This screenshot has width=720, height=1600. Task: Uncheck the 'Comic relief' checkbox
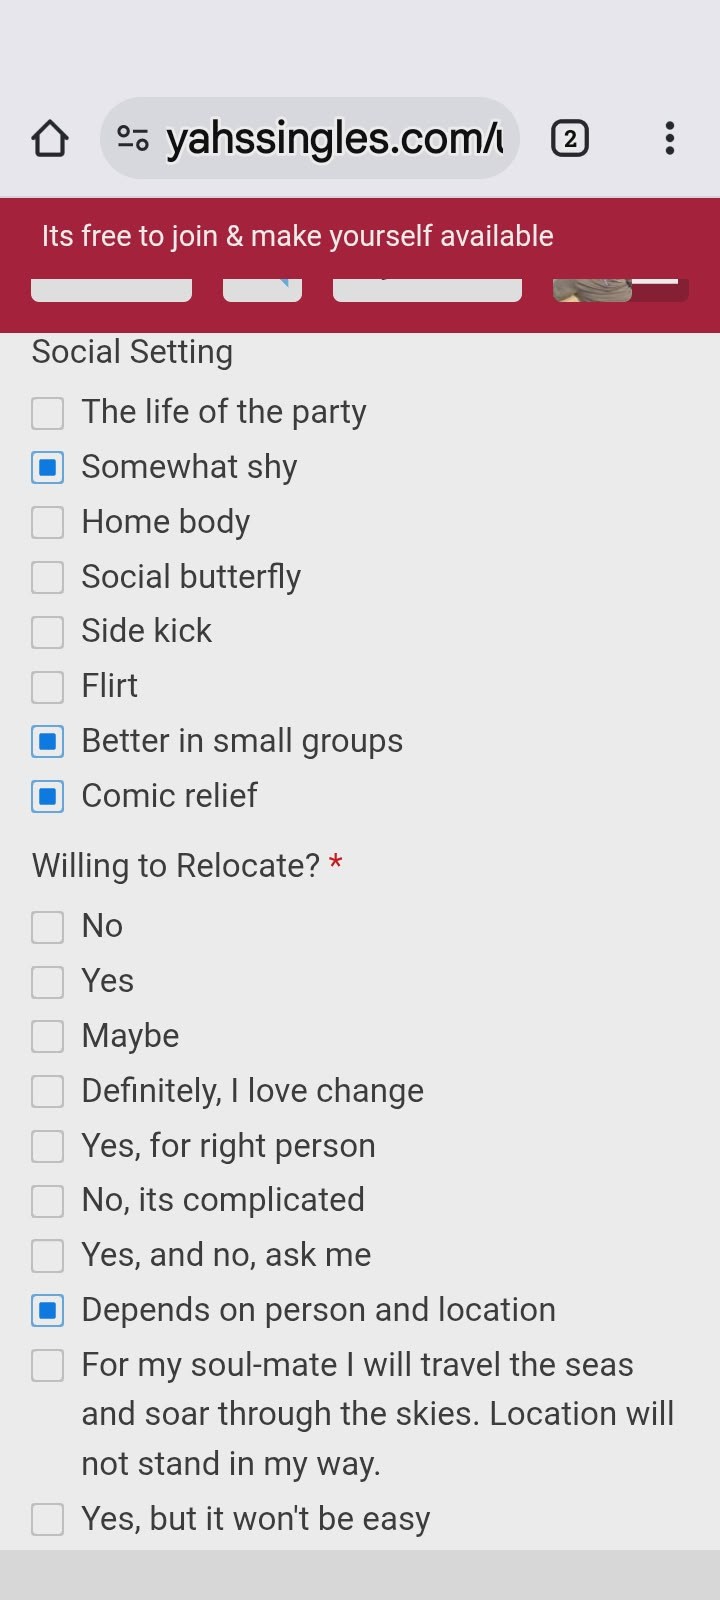[48, 796]
